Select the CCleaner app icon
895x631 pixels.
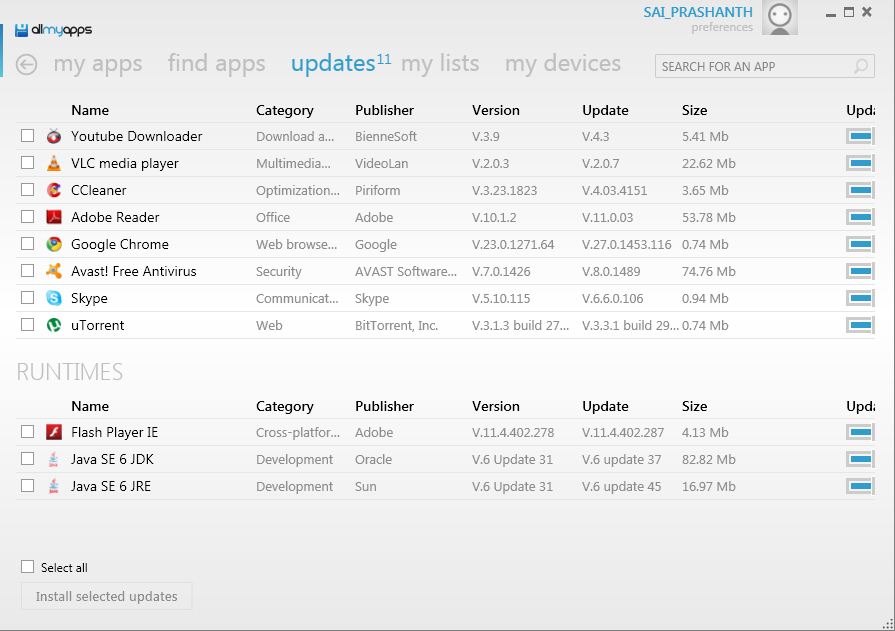point(52,190)
